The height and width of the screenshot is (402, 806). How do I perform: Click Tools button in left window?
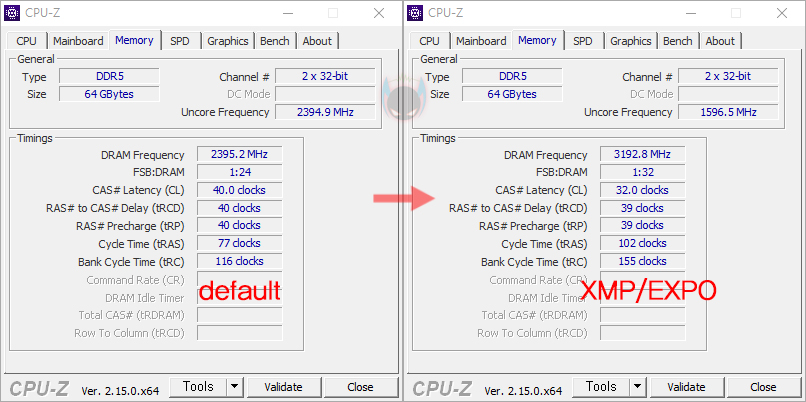(198, 387)
